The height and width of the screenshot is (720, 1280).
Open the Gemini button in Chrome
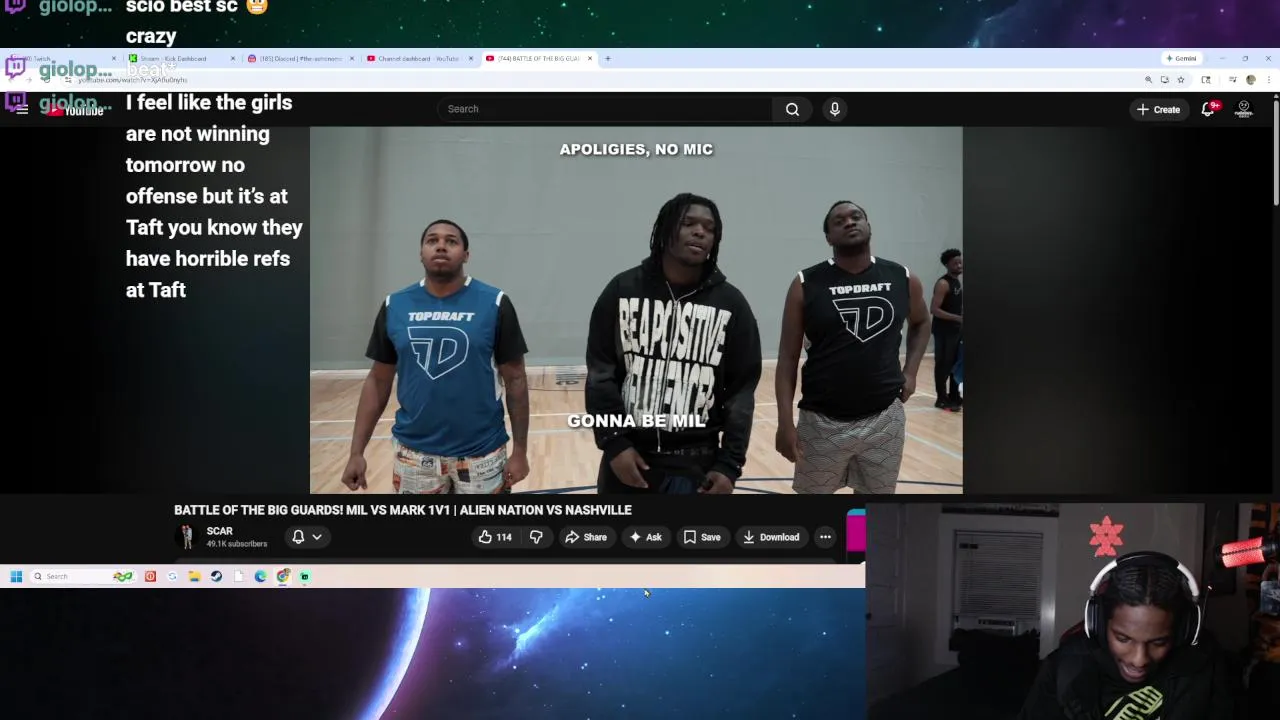1181,58
